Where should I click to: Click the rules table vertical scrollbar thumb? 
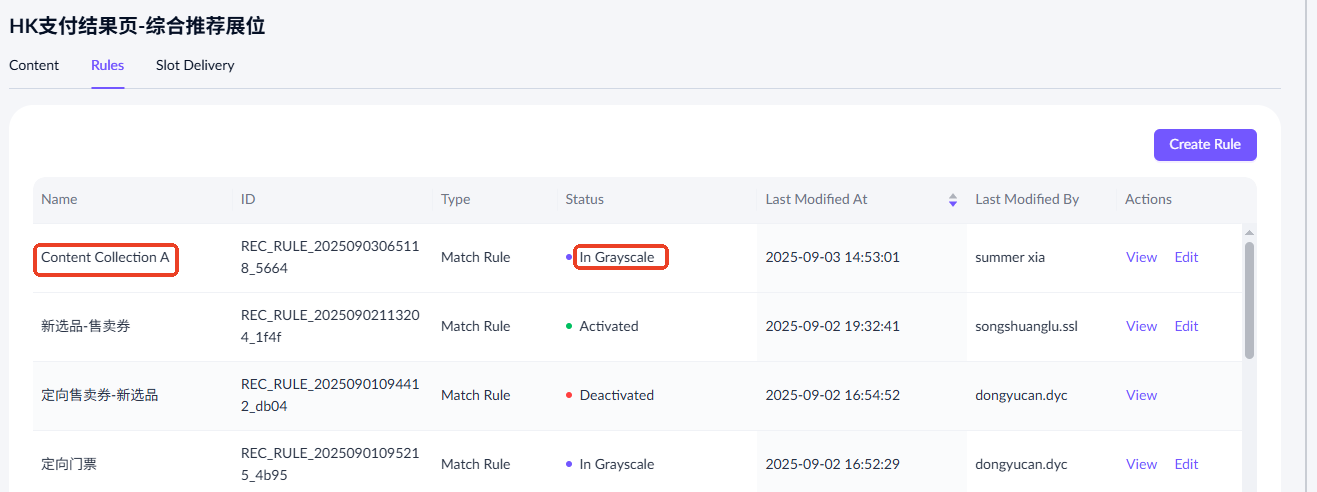[1249, 300]
